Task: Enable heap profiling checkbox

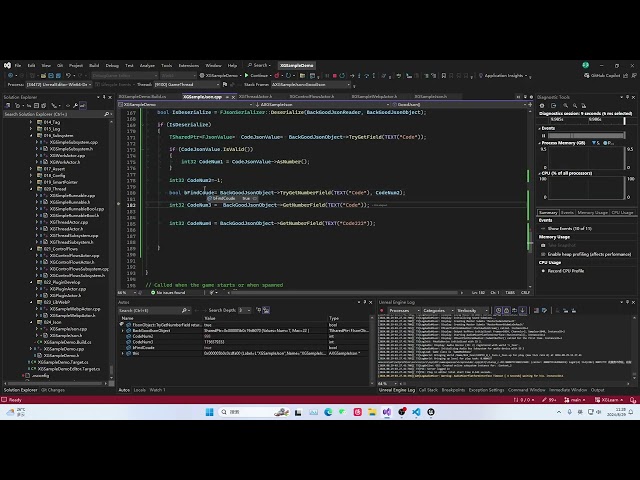Action: [543, 254]
